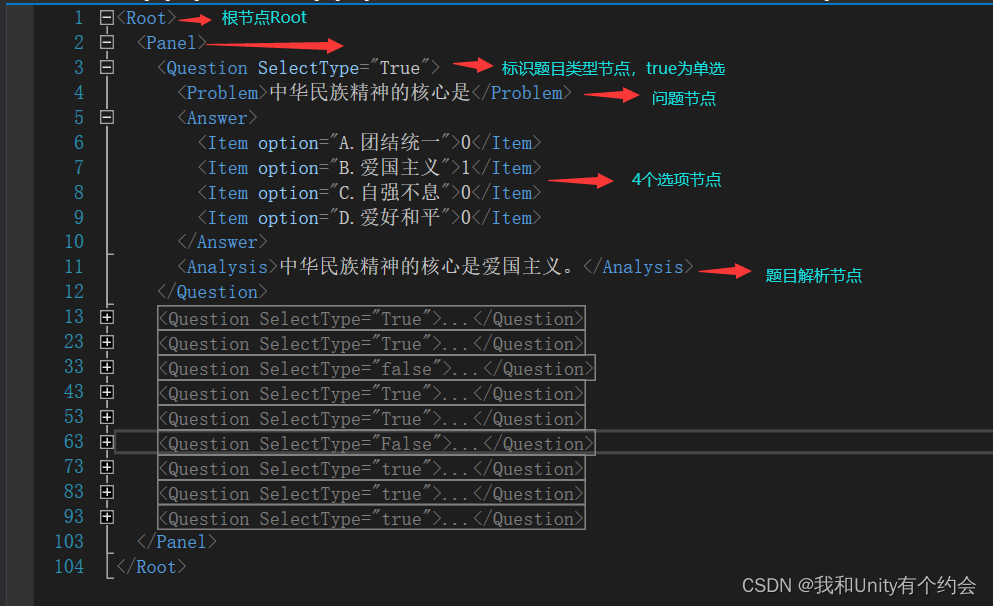Viewport: 993px width, 606px height.
Task: Click collapsed Question block on line 83
Action: click(x=371, y=493)
